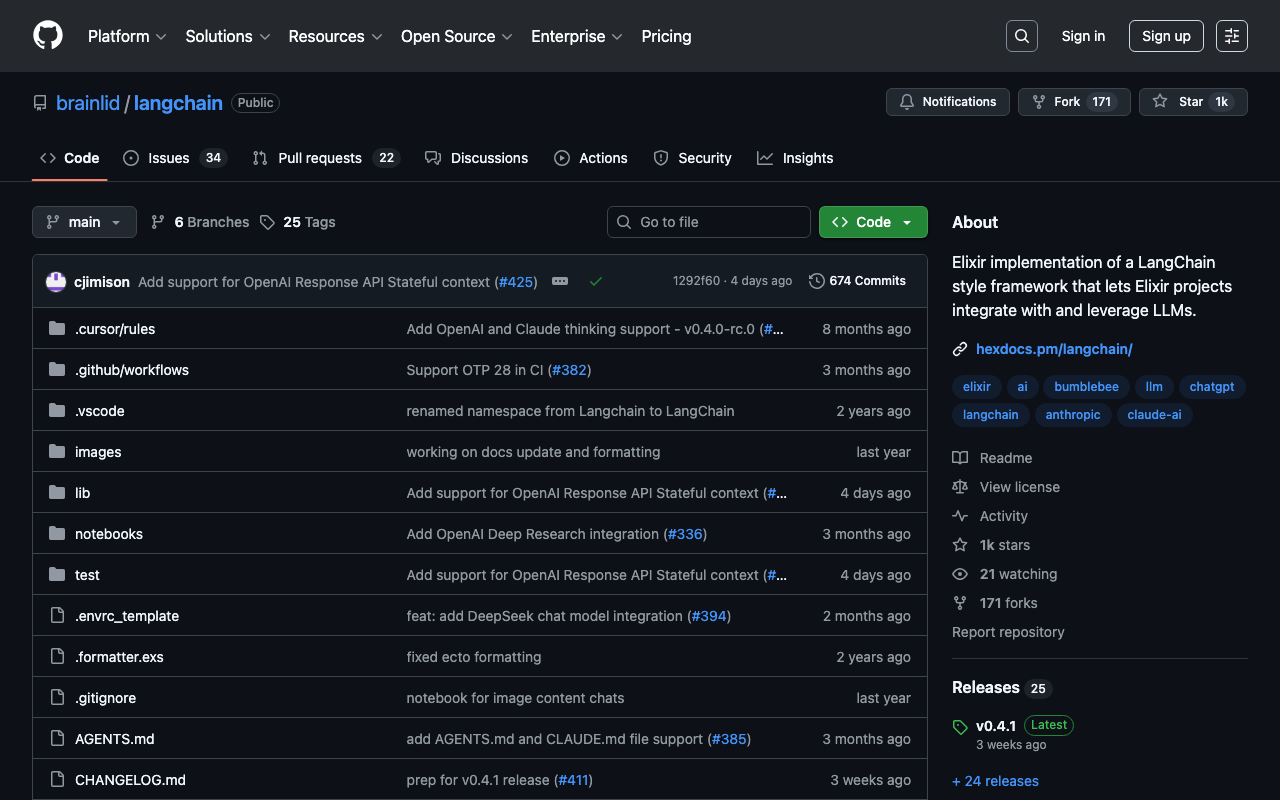The image size is (1280, 800).
Task: Select the elixir topic tag
Action: click(x=976, y=386)
